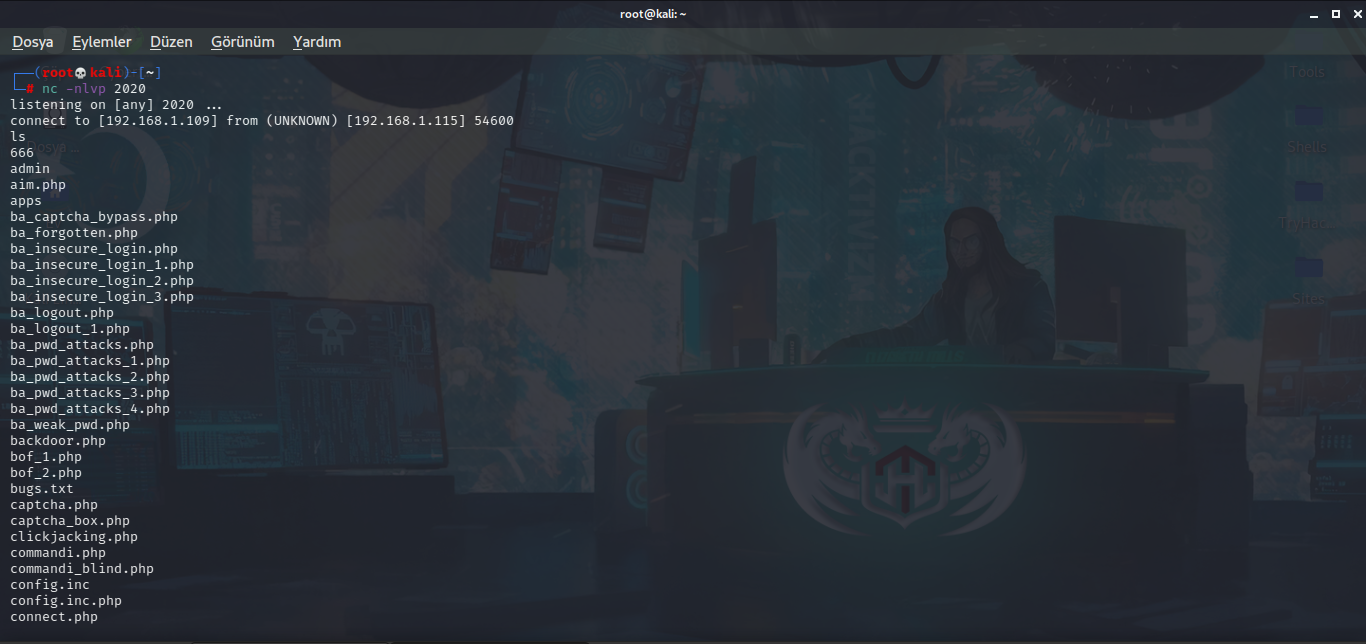Screen dimensions: 1366x644
Task: Click 'commandi_blind.php' file name
Action: coord(82,569)
